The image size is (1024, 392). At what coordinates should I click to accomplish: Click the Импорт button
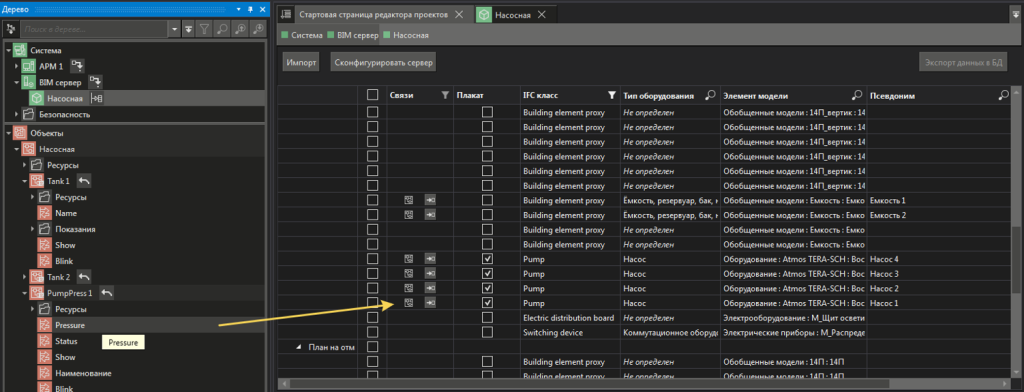(x=301, y=63)
